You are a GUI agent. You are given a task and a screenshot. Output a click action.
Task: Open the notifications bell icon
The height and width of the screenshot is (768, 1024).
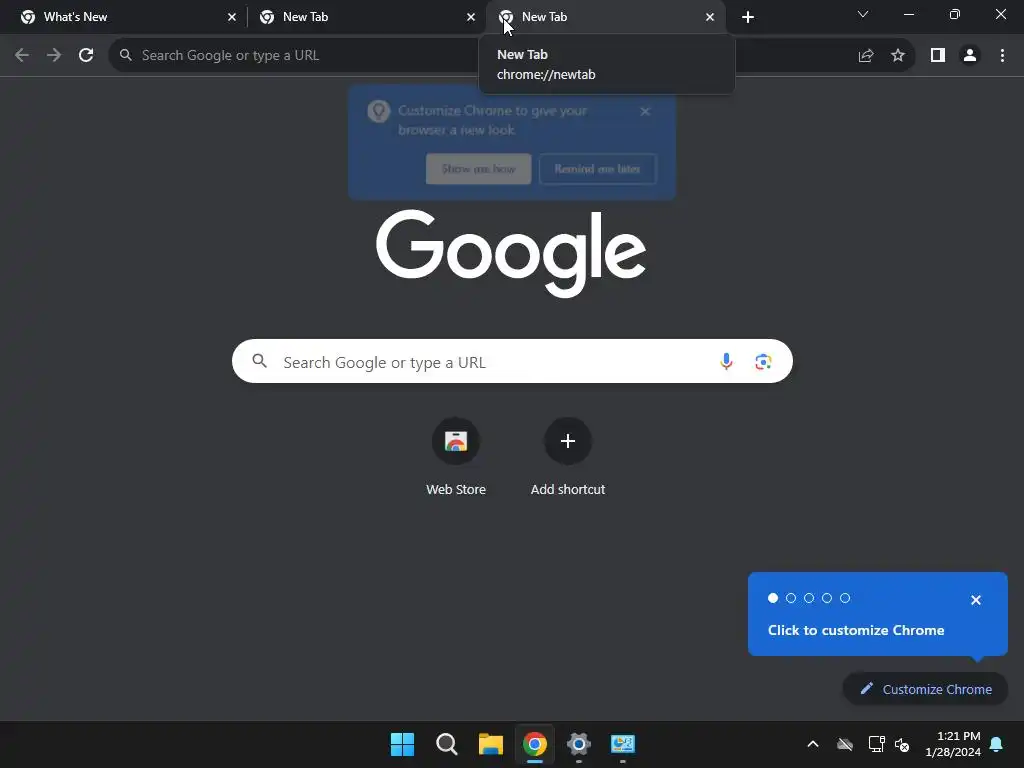[x=997, y=744]
